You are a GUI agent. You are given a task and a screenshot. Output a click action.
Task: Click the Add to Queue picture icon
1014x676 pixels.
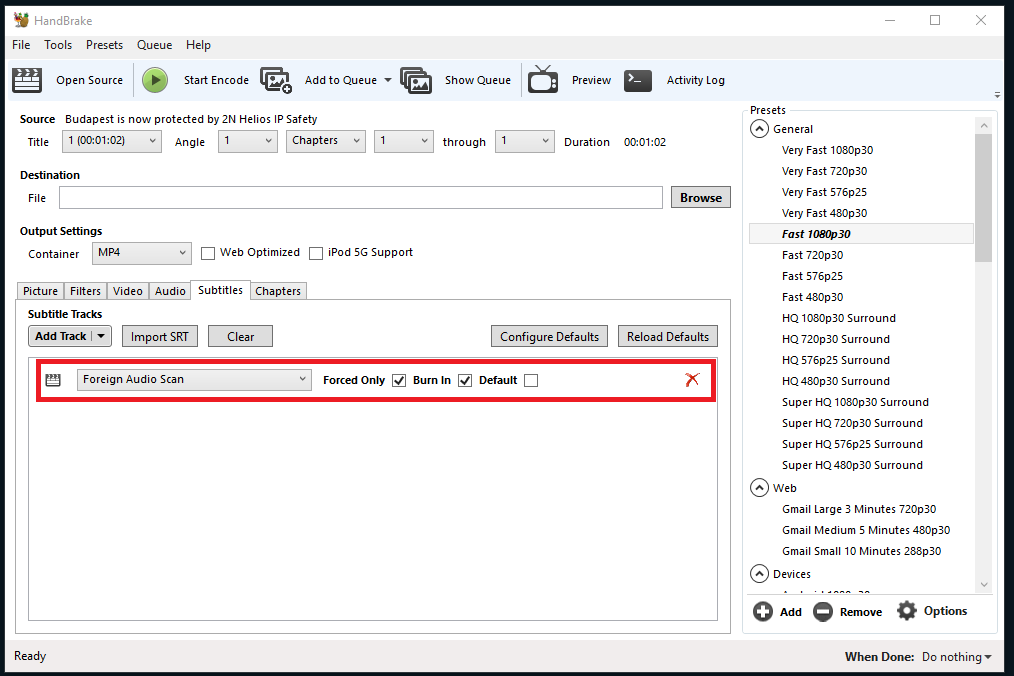tap(275, 80)
